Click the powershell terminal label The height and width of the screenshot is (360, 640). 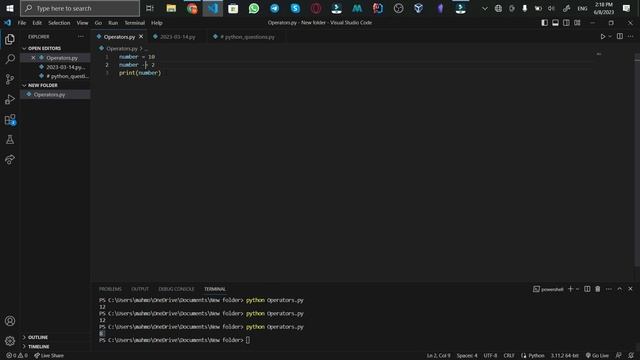tap(548, 289)
